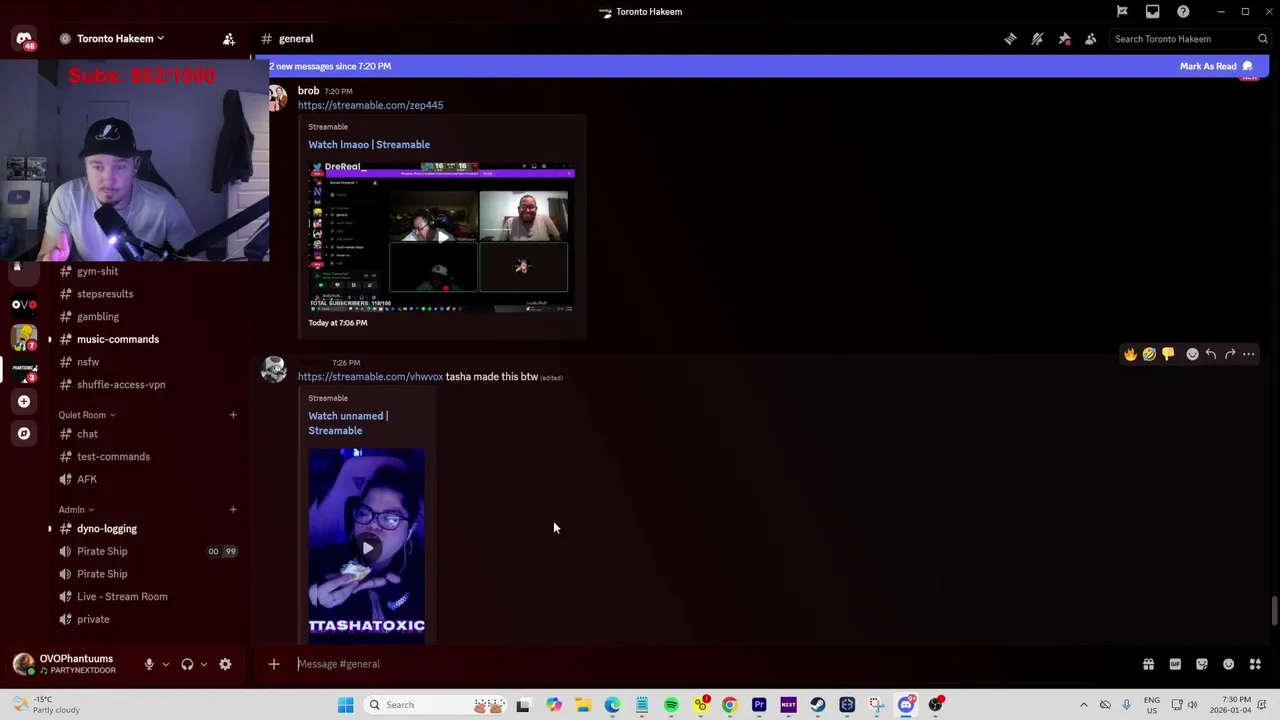Open Discover servers compass icon
The image size is (1280, 720).
[24, 433]
